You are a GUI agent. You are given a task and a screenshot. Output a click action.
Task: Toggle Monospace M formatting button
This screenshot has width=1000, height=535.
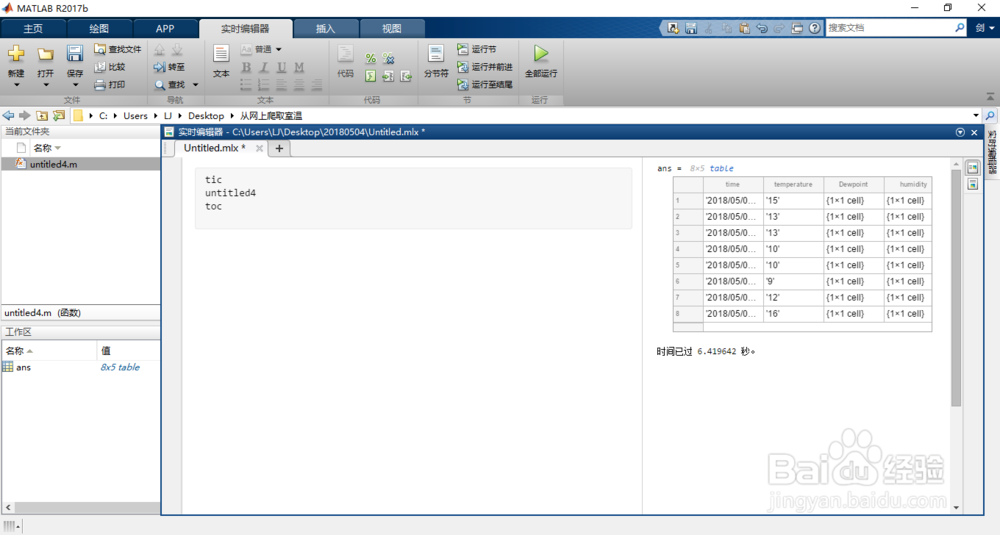point(299,67)
